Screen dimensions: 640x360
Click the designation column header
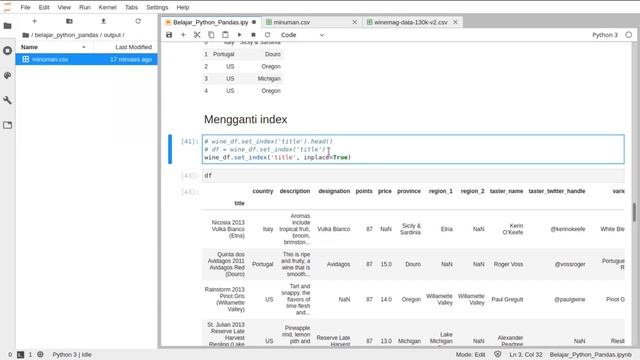pos(334,191)
